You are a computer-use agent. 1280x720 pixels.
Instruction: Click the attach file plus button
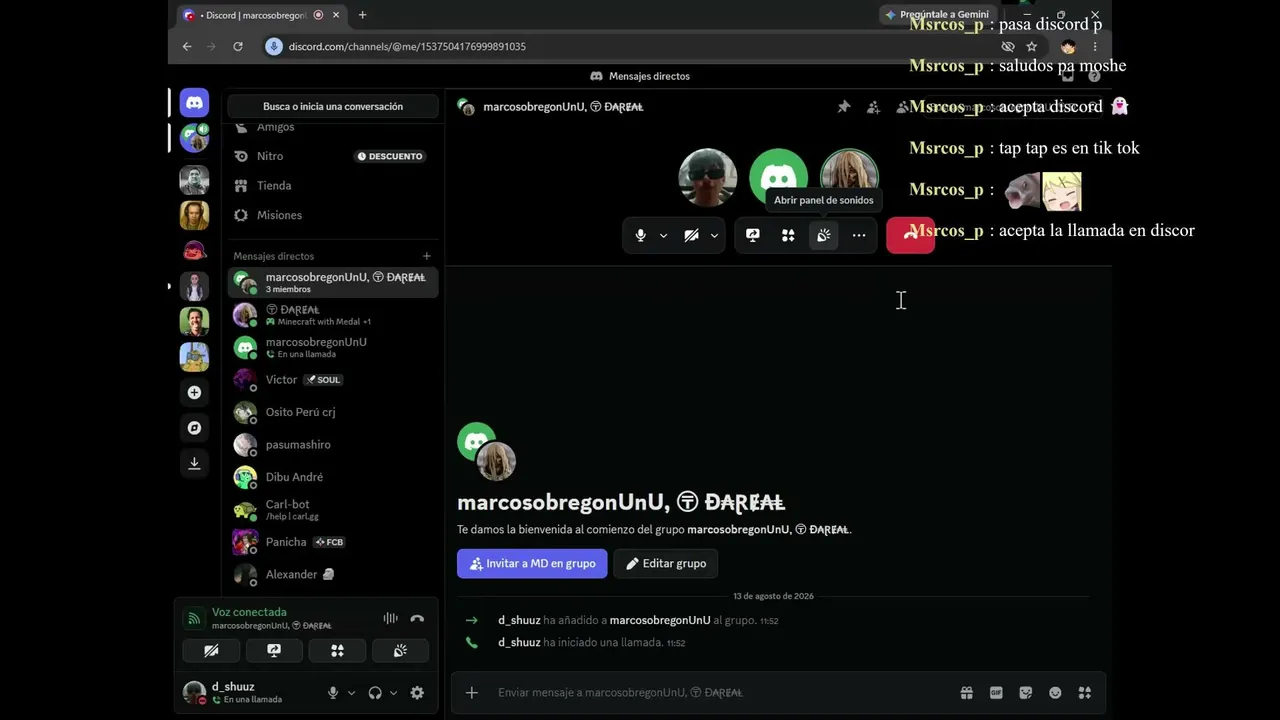tap(472, 693)
